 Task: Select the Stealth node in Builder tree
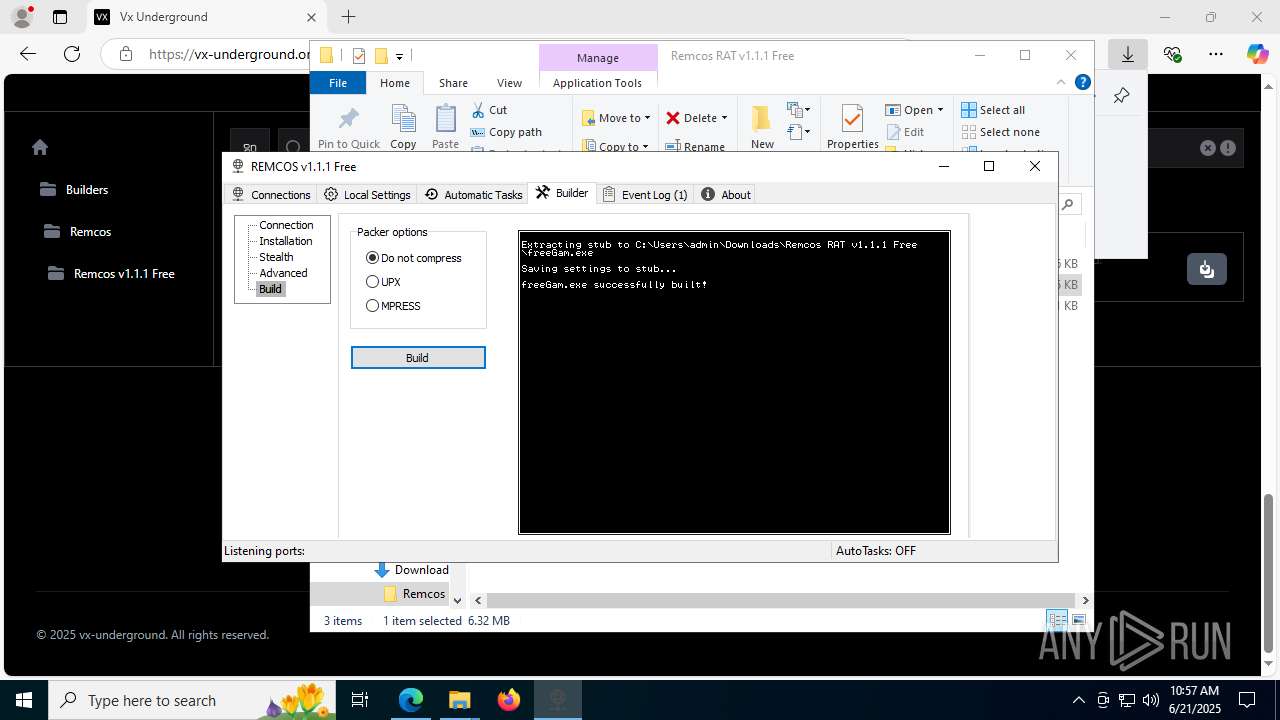point(276,257)
